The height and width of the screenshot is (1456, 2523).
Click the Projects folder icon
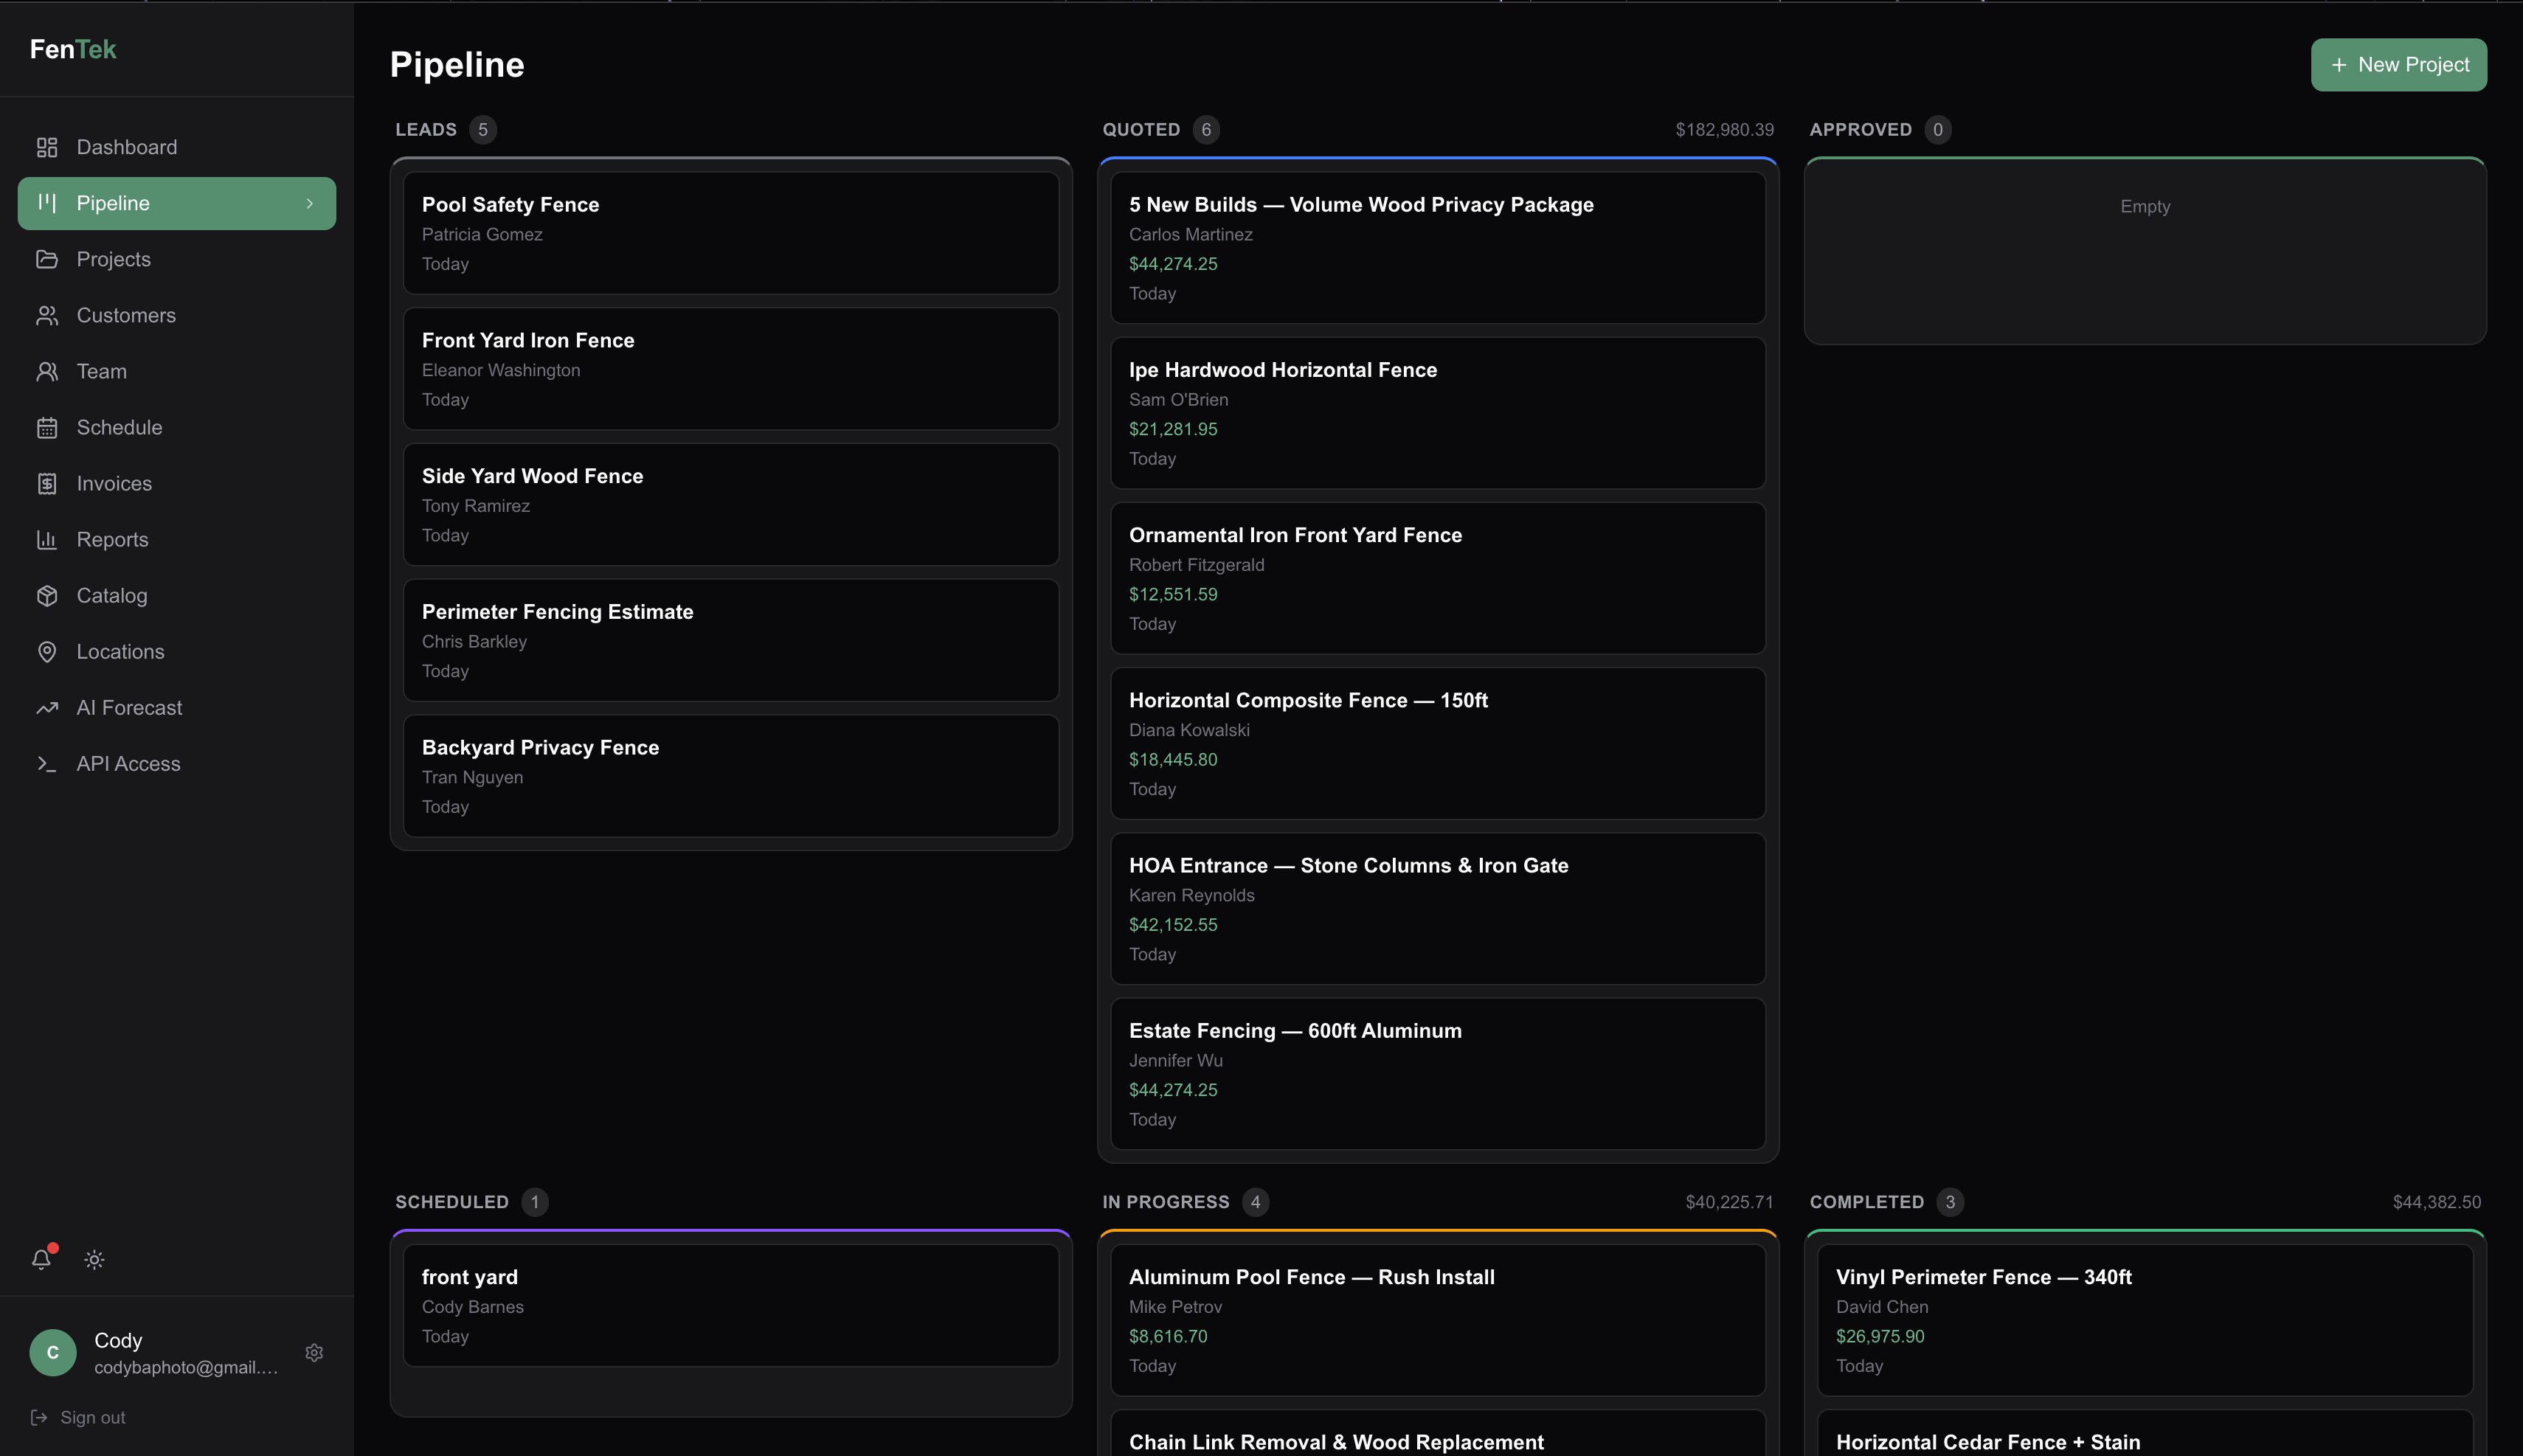[x=47, y=259]
